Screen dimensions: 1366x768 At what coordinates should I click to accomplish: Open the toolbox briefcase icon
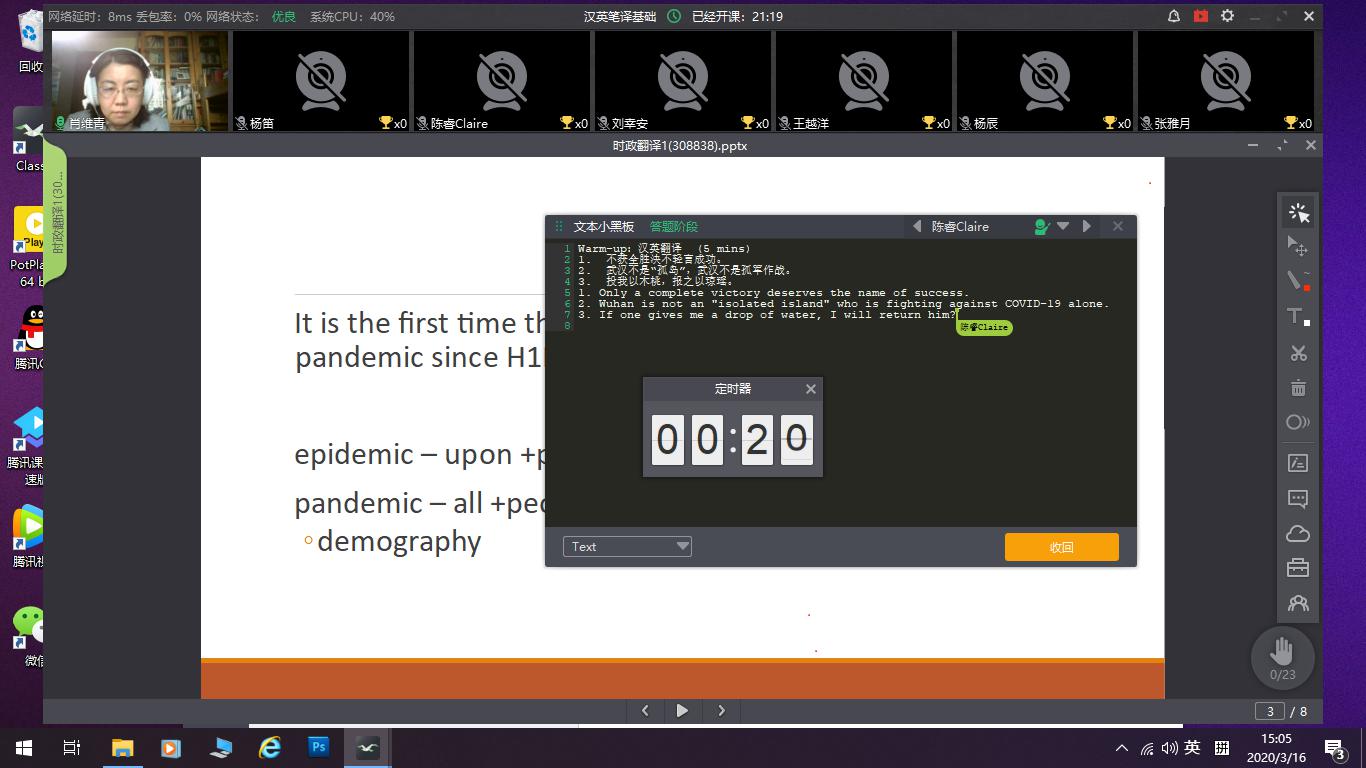click(x=1298, y=568)
